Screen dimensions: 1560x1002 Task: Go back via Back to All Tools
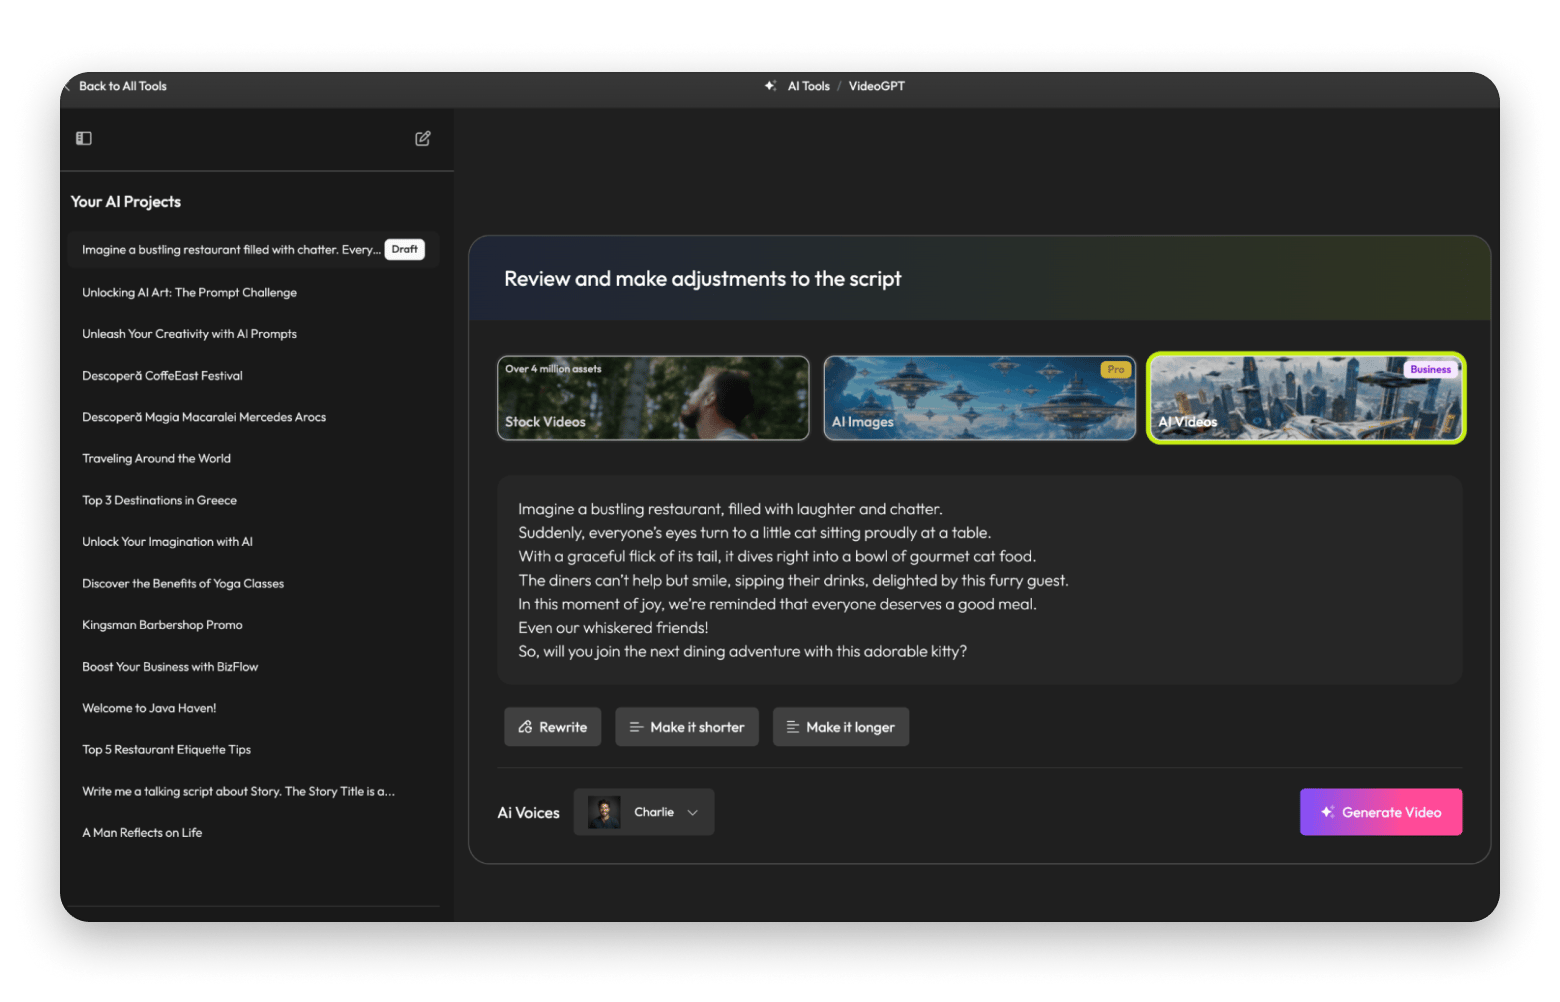123,86
